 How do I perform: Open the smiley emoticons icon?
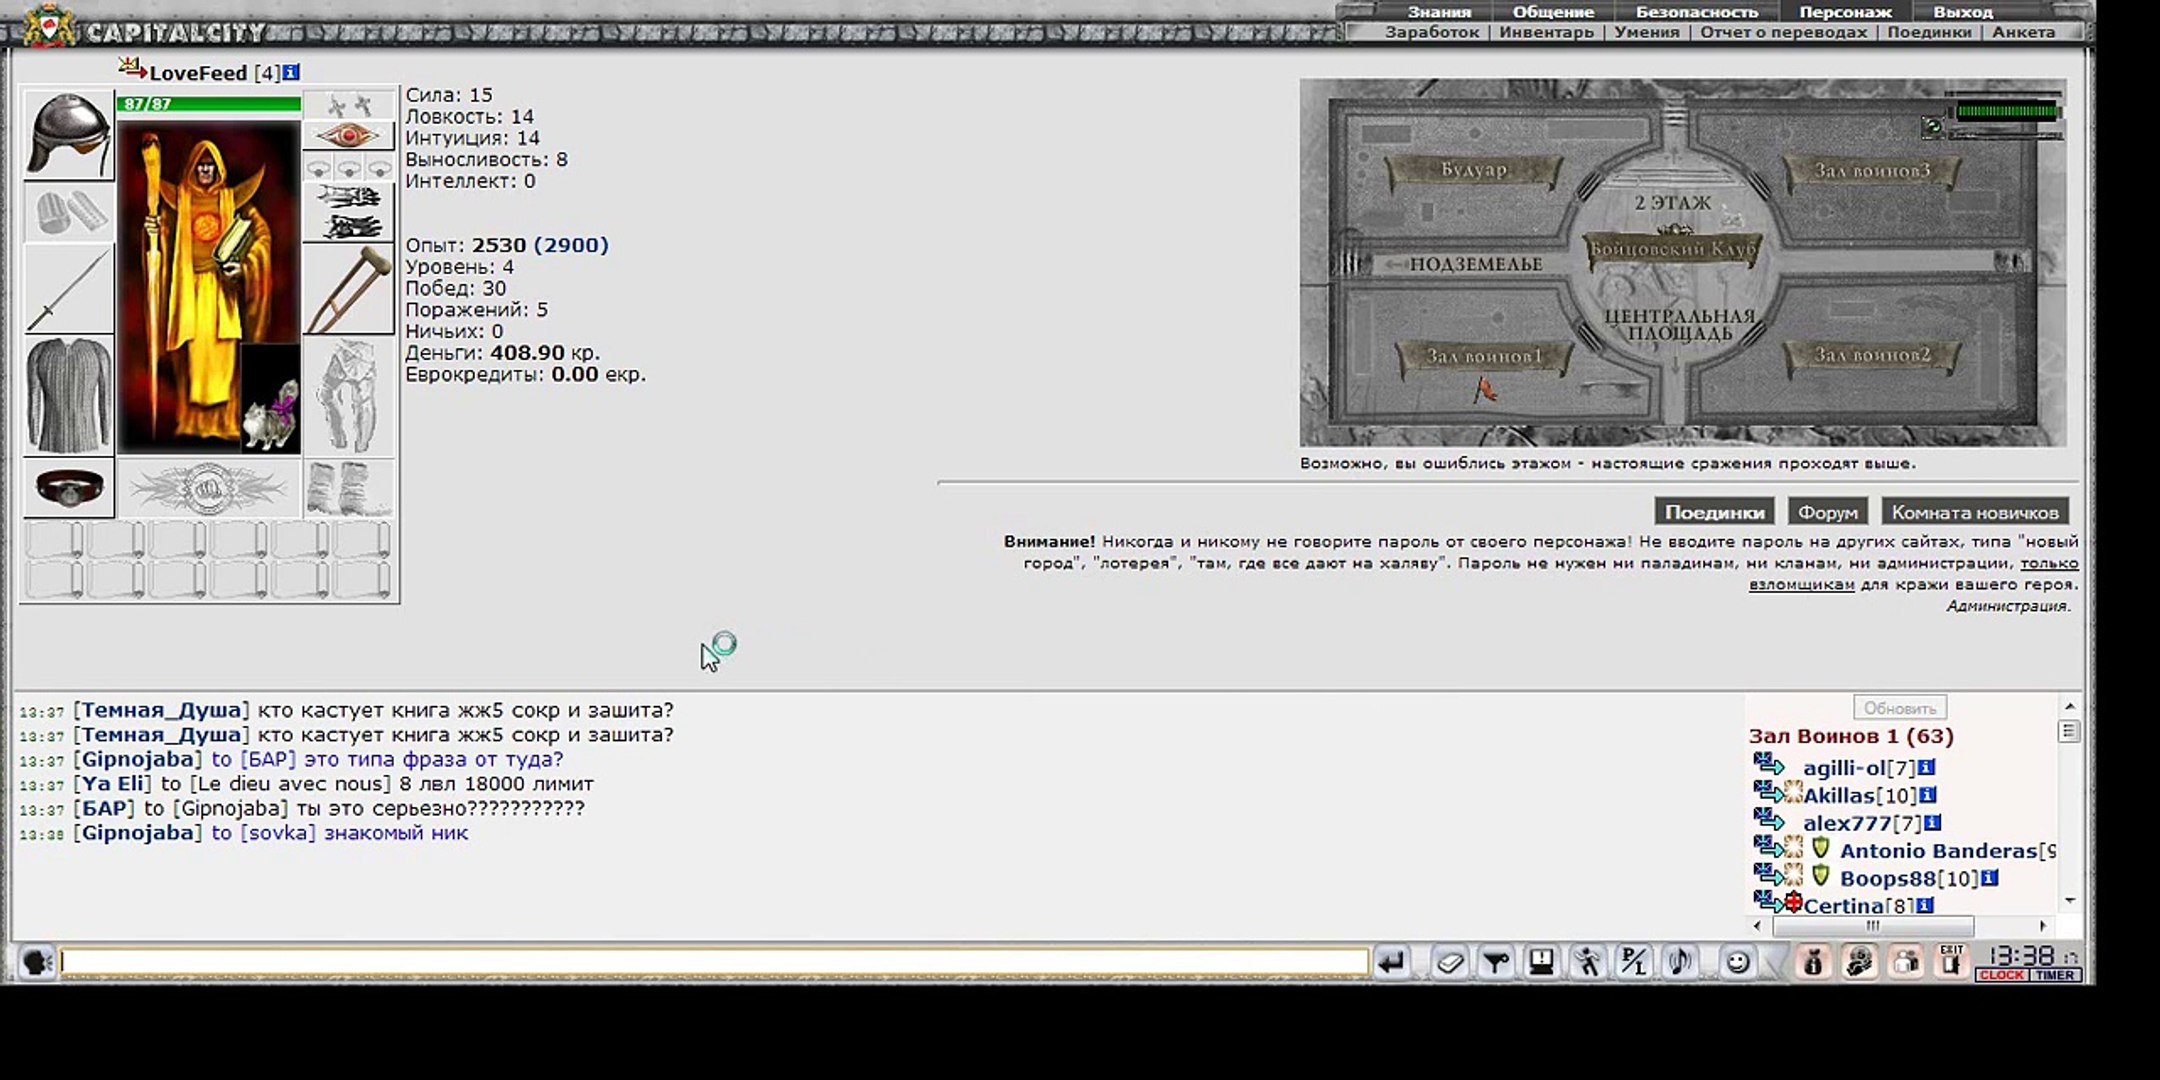[1738, 962]
